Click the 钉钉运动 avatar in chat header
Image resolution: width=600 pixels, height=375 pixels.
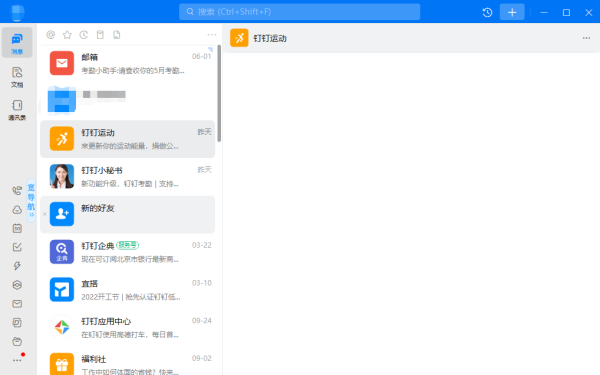point(239,38)
